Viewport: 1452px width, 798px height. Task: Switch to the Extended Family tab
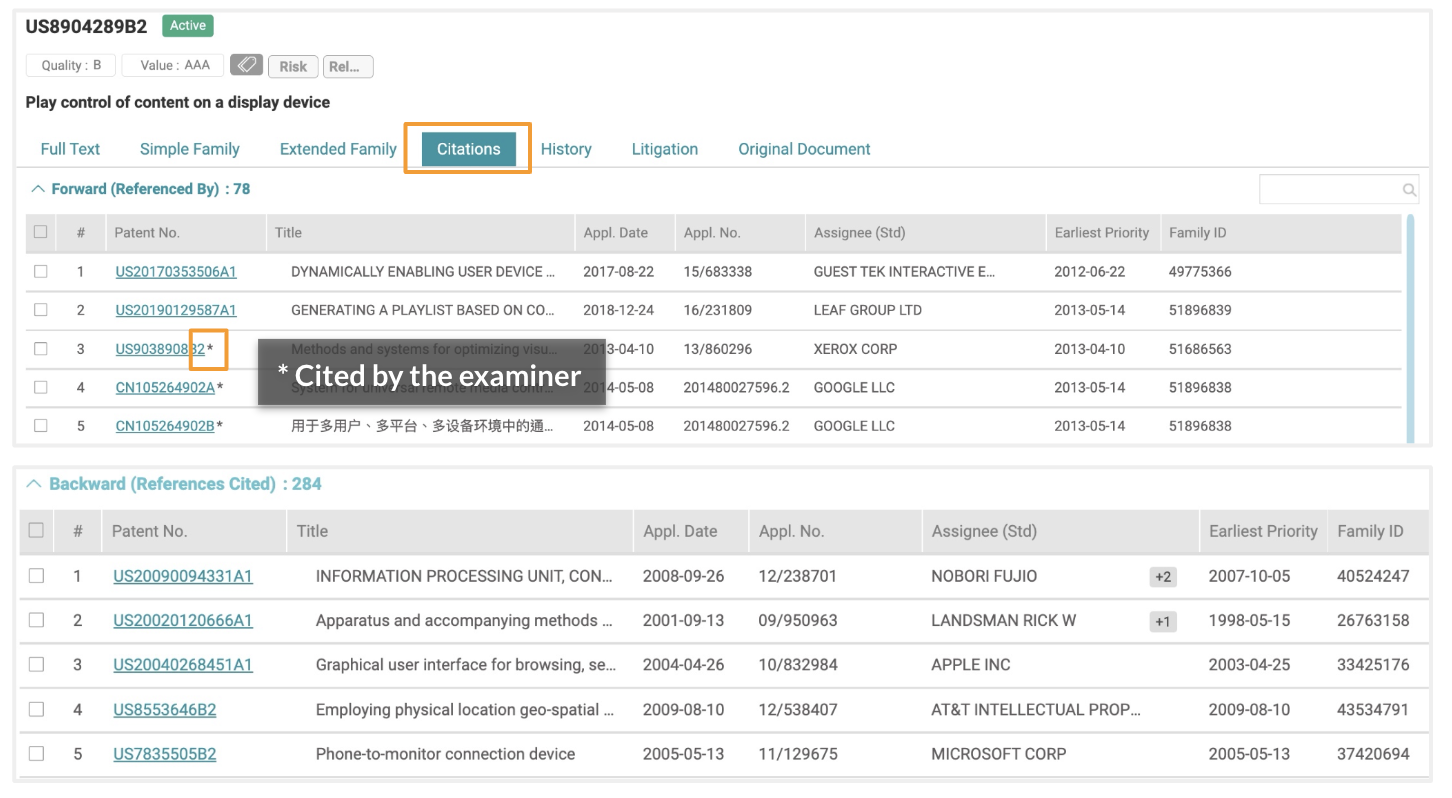(338, 149)
